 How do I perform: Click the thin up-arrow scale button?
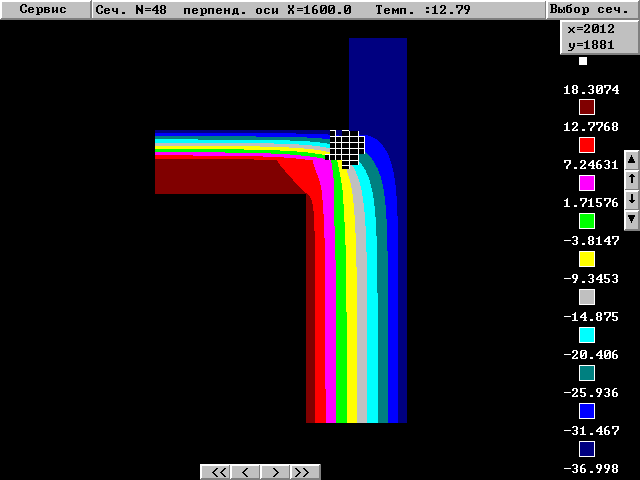point(631,180)
